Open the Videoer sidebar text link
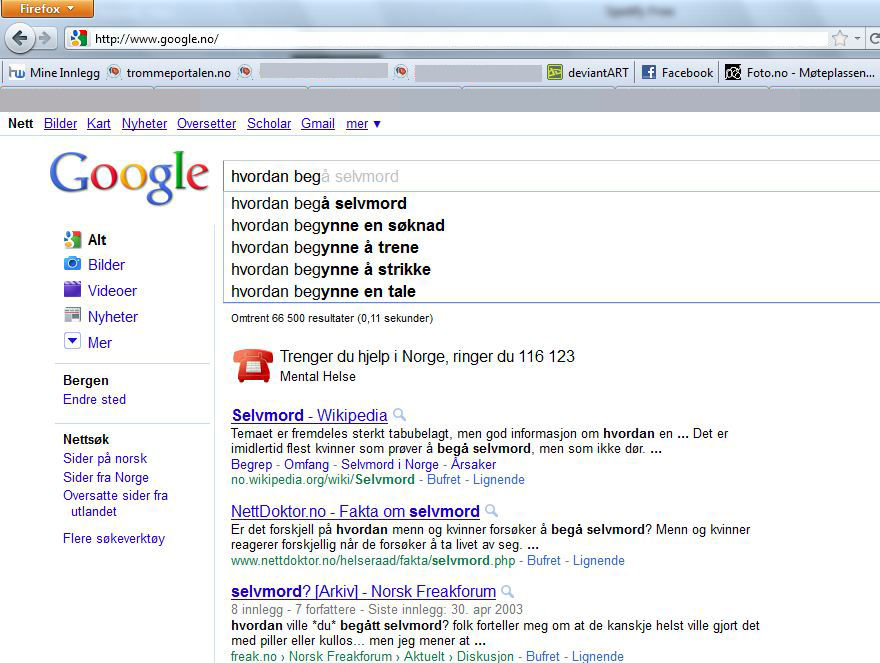 [x=112, y=291]
